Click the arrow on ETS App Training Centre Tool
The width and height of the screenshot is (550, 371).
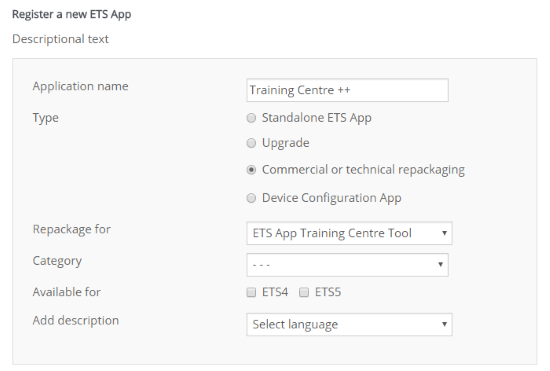[444, 233]
